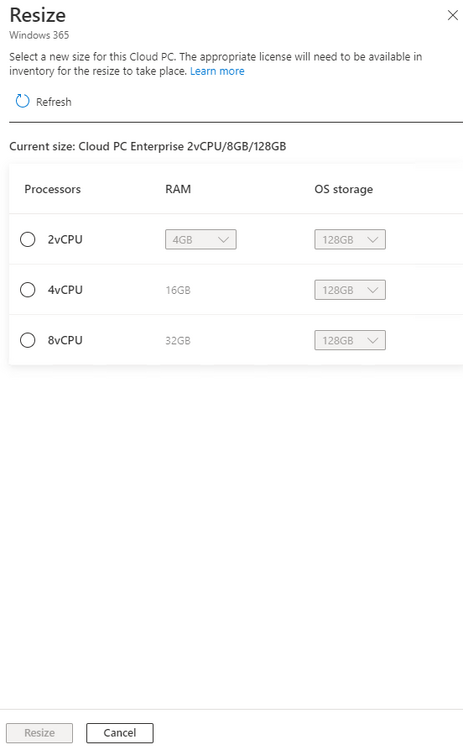The height and width of the screenshot is (750, 463).
Task: Click the Refresh text label
Action: click(x=54, y=102)
